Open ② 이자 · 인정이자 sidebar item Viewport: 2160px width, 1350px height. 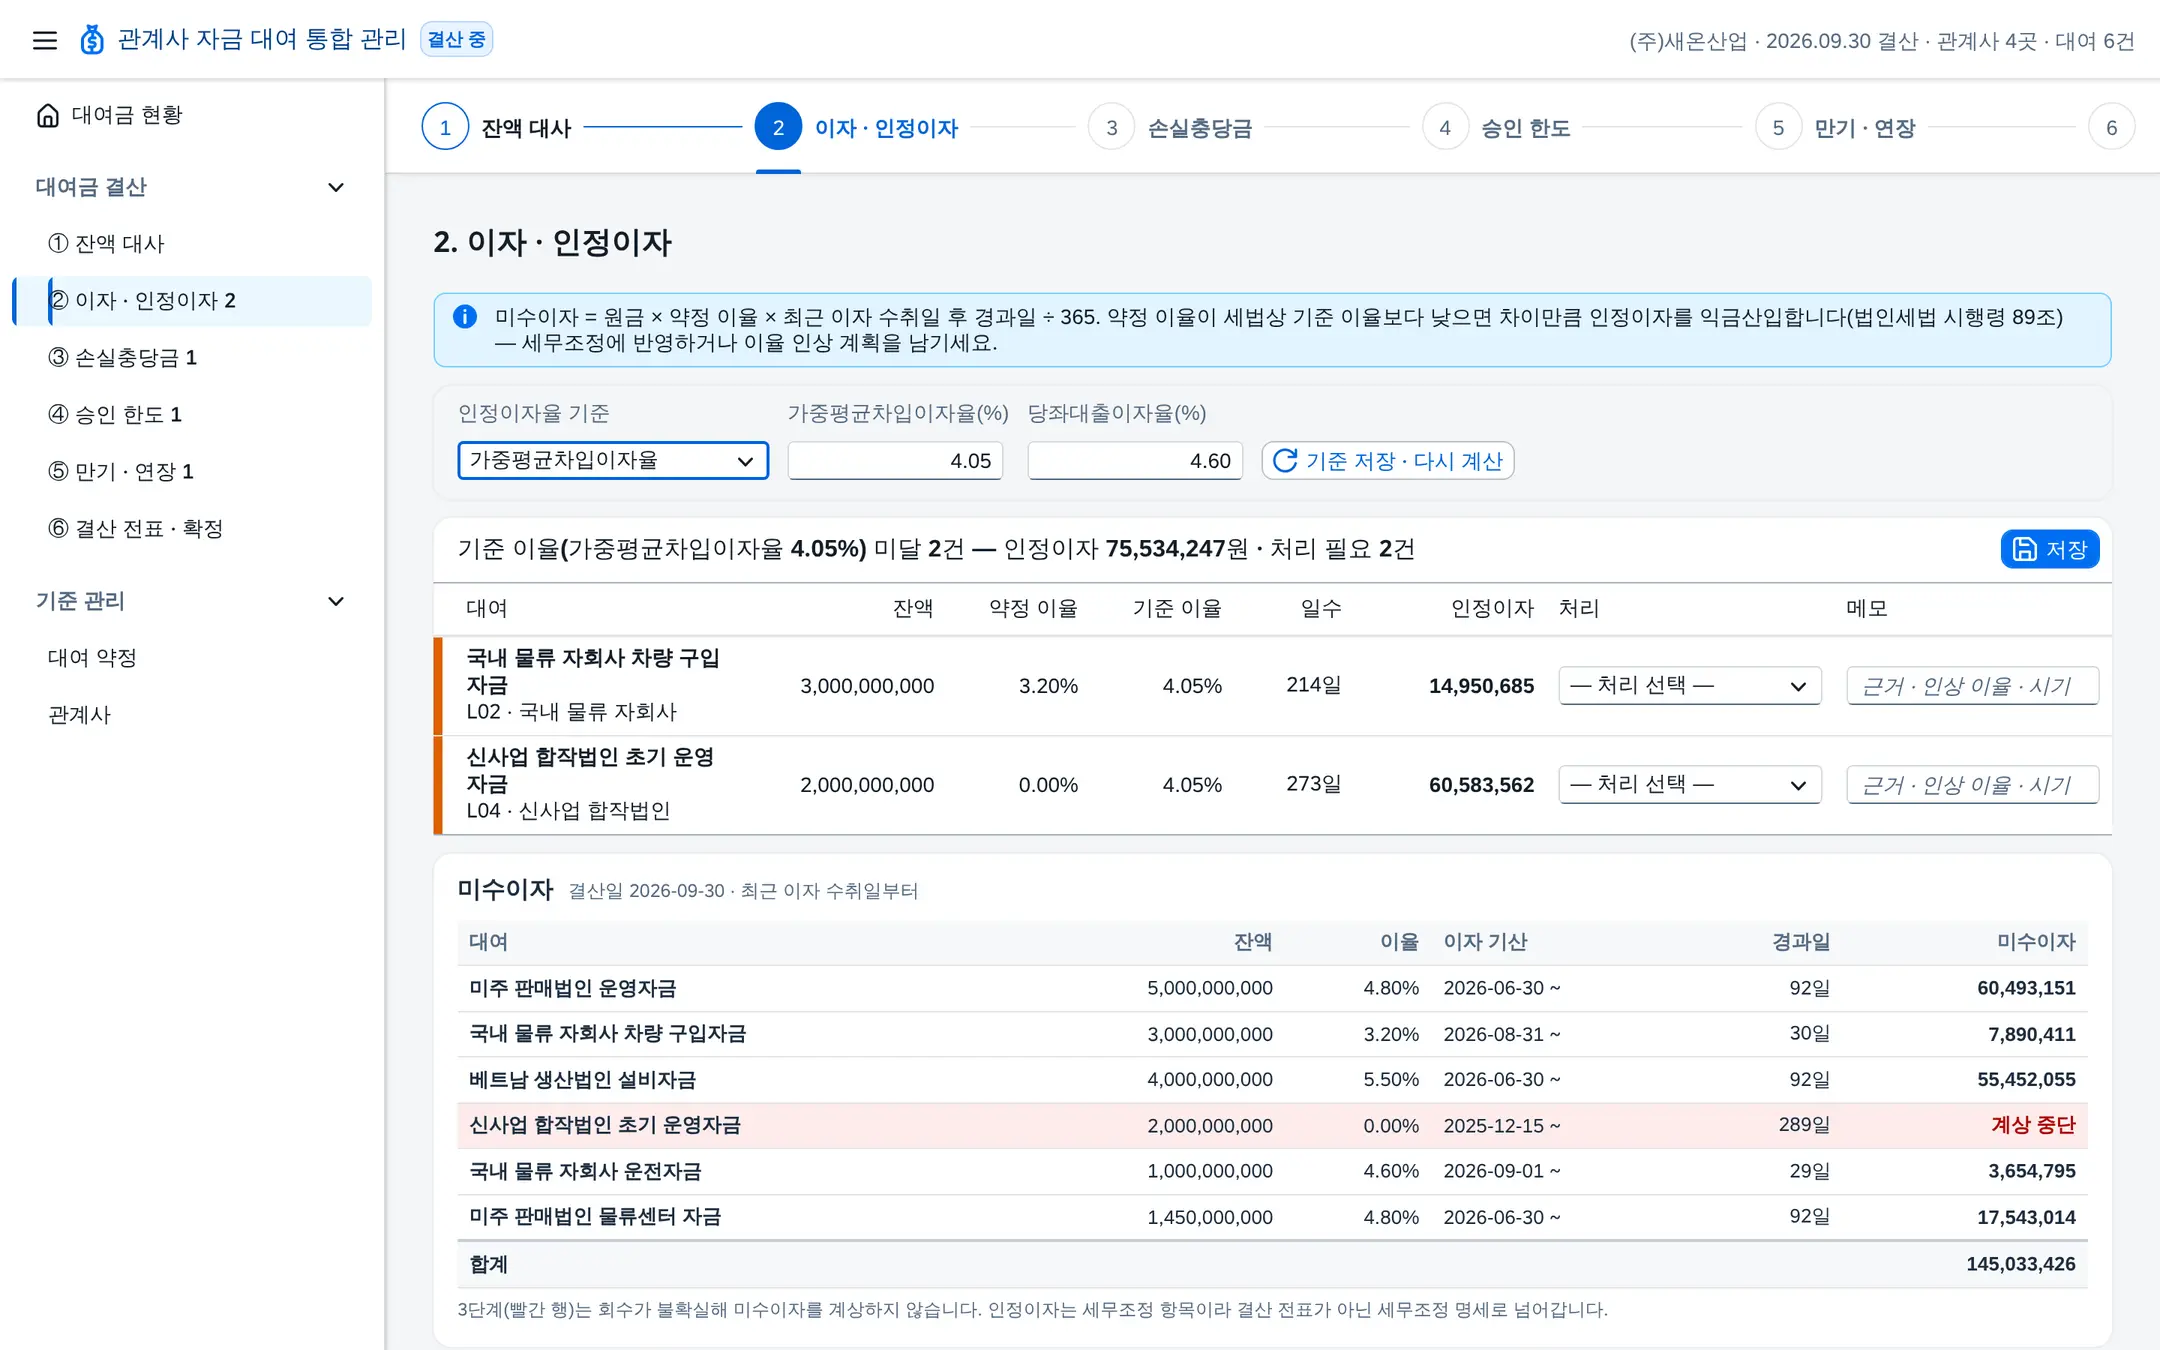[192, 301]
